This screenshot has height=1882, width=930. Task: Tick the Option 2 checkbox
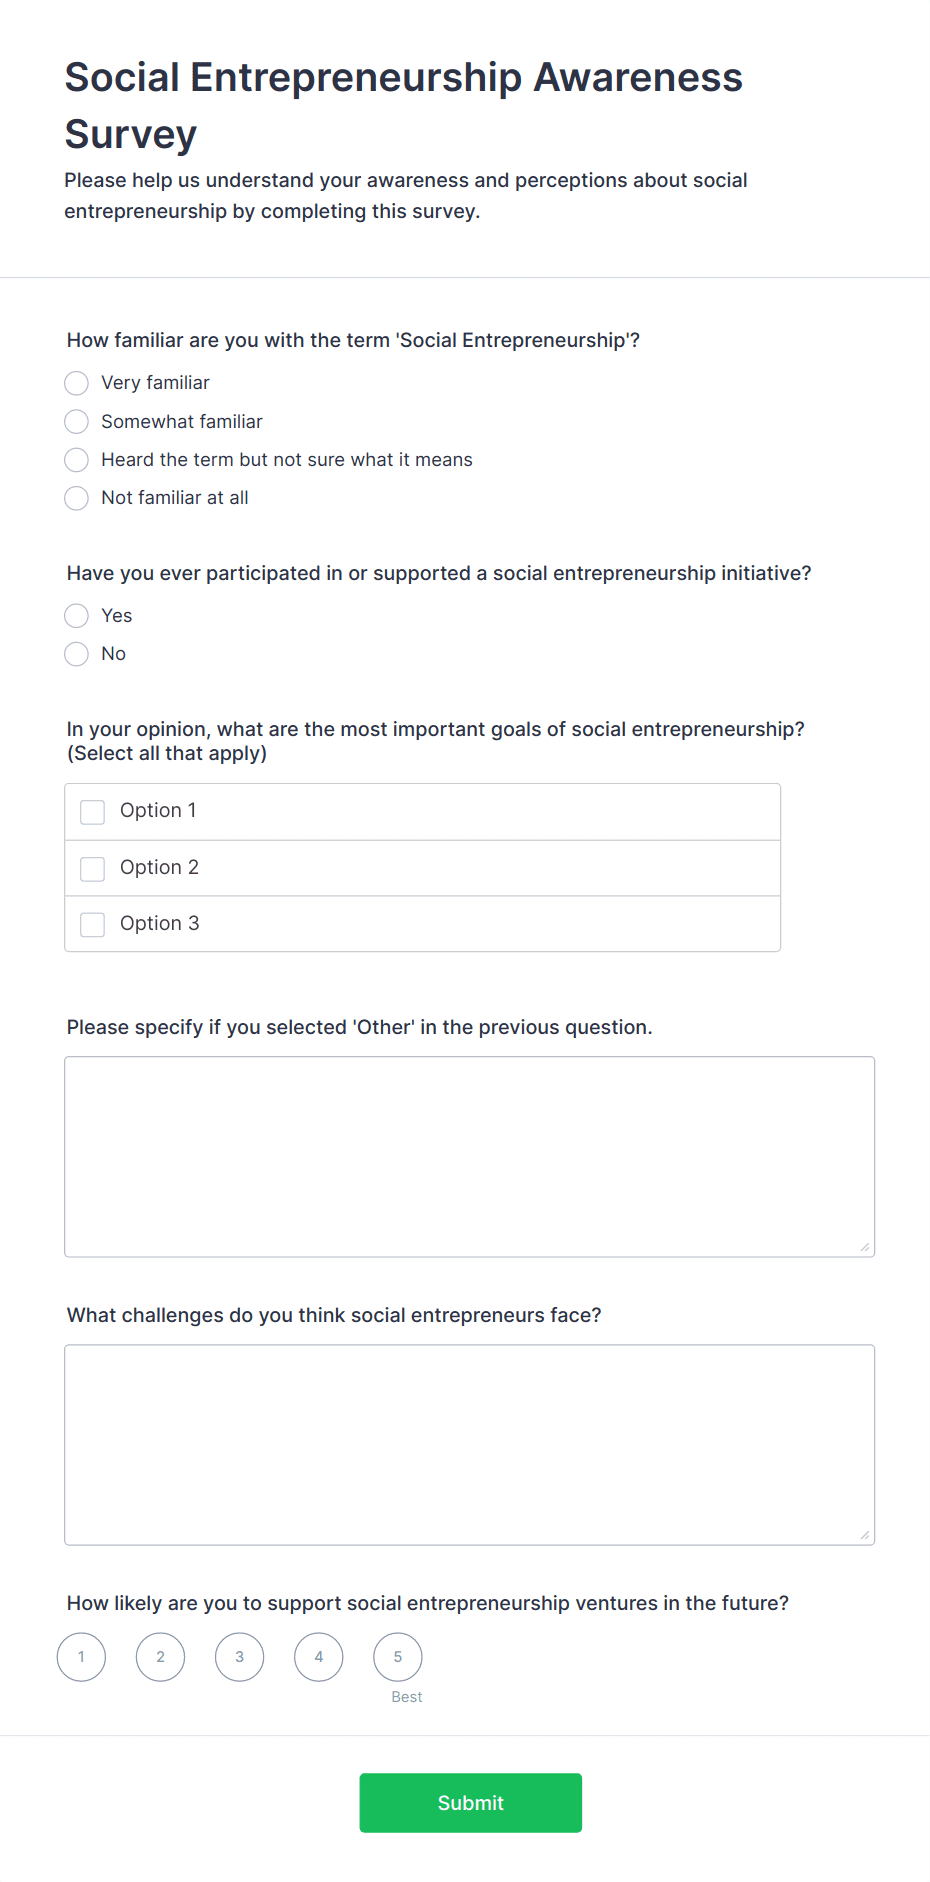(93, 868)
